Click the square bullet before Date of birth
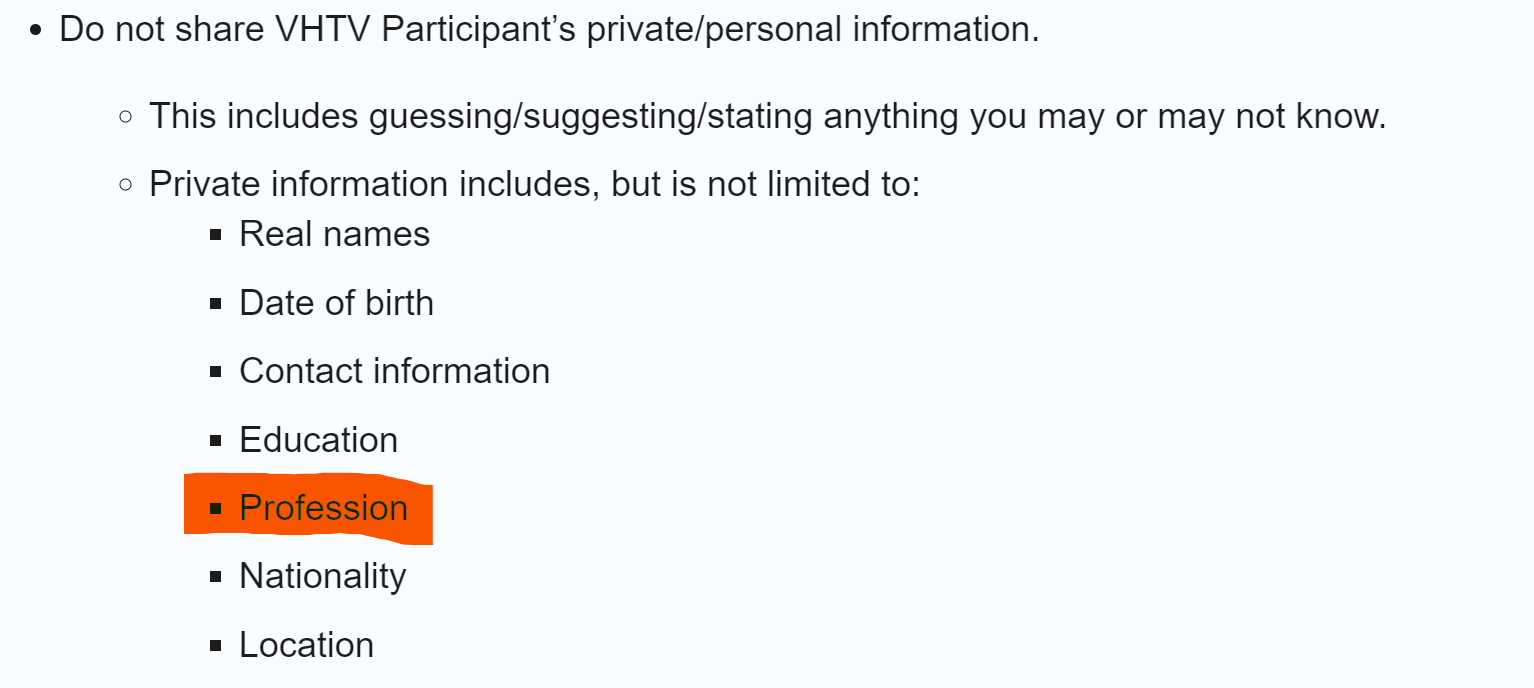 [216, 304]
